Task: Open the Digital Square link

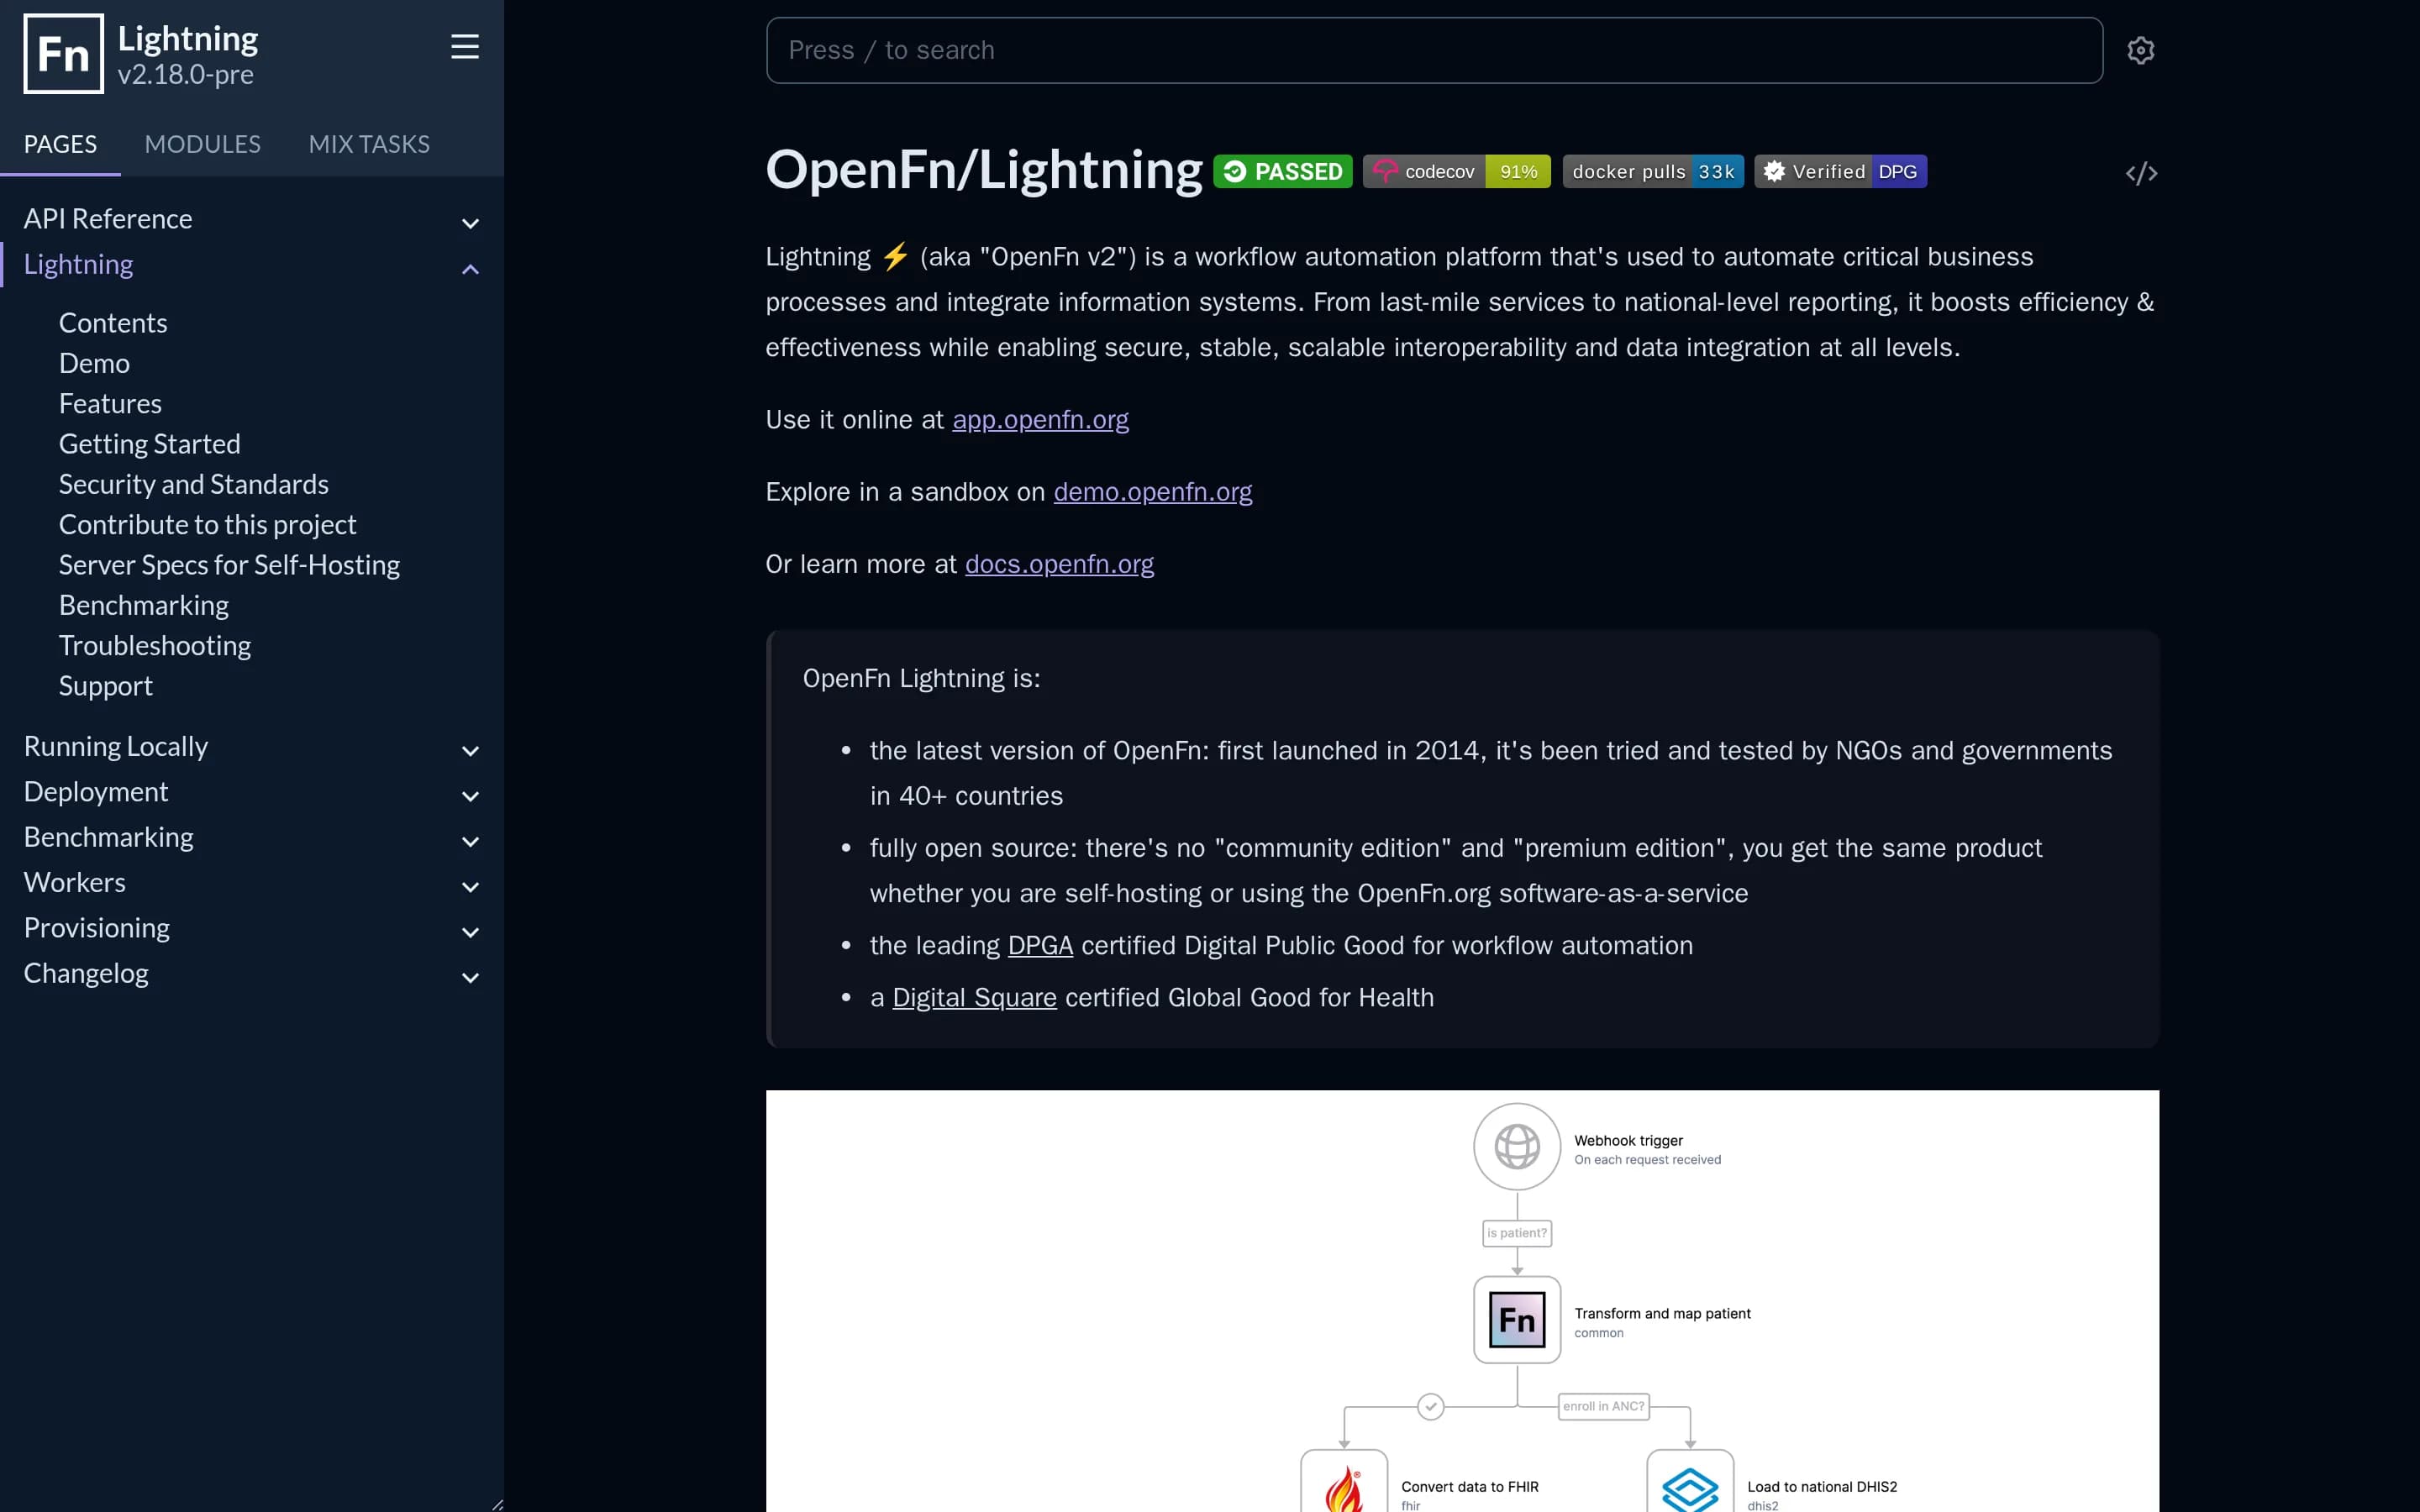Action: pos(974,998)
